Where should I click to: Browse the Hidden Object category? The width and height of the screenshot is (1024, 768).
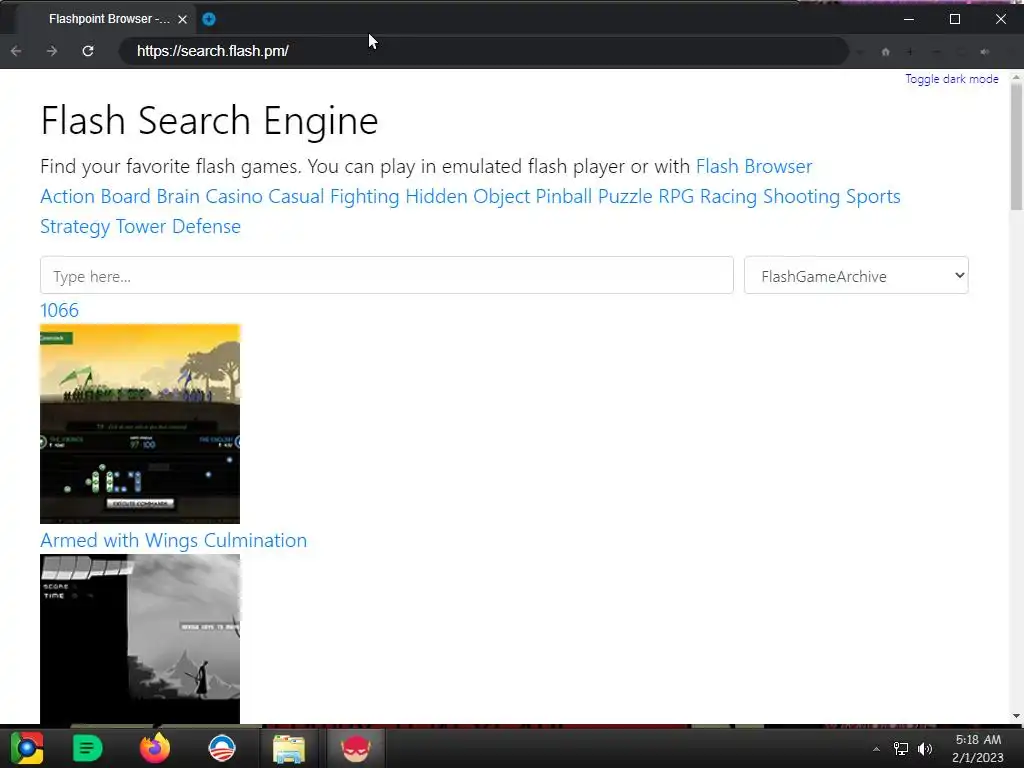click(468, 197)
